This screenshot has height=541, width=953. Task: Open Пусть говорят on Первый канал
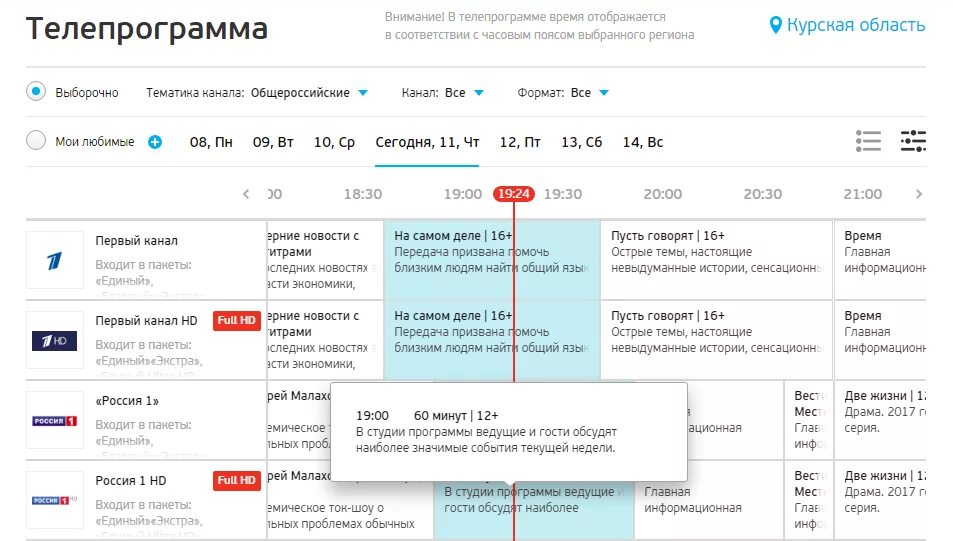[715, 259]
